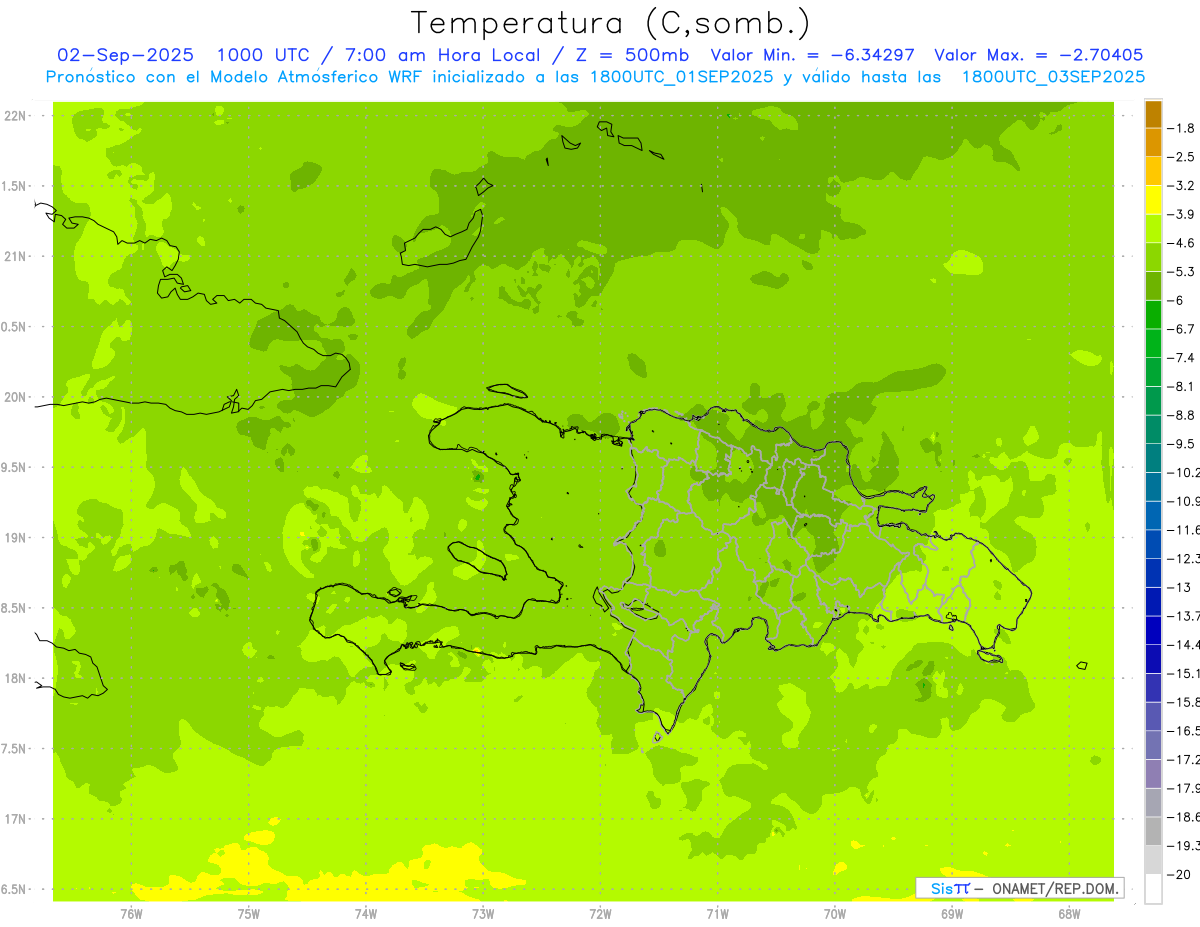This screenshot has height=927, width=1200.
Task: Click the "68W" longitude label
Action: click(1069, 913)
